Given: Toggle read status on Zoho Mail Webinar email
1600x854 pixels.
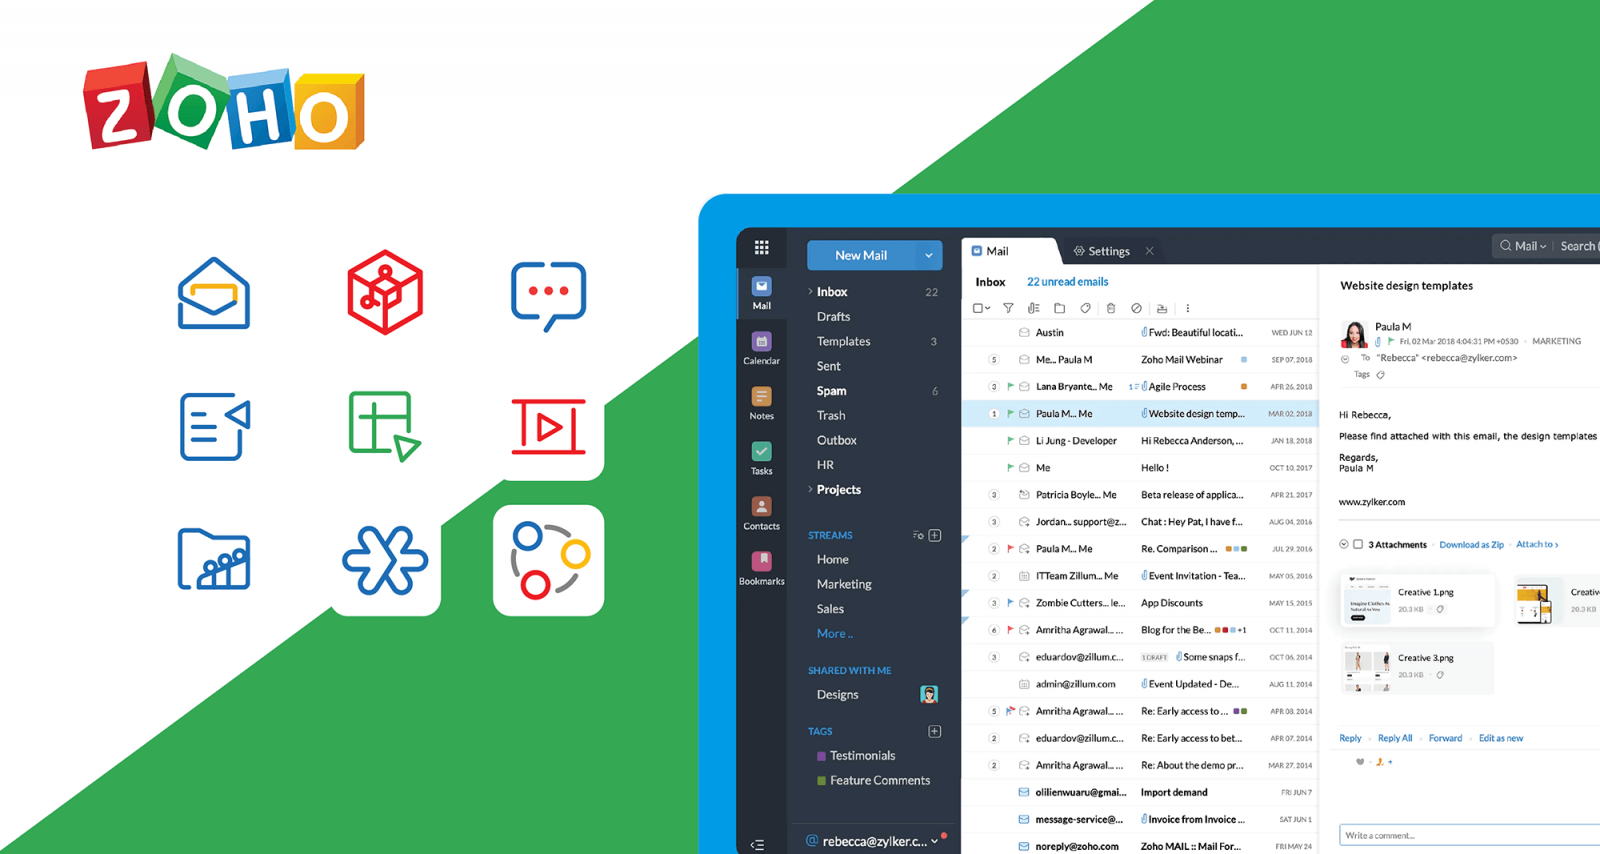Looking at the screenshot, I should [1024, 359].
